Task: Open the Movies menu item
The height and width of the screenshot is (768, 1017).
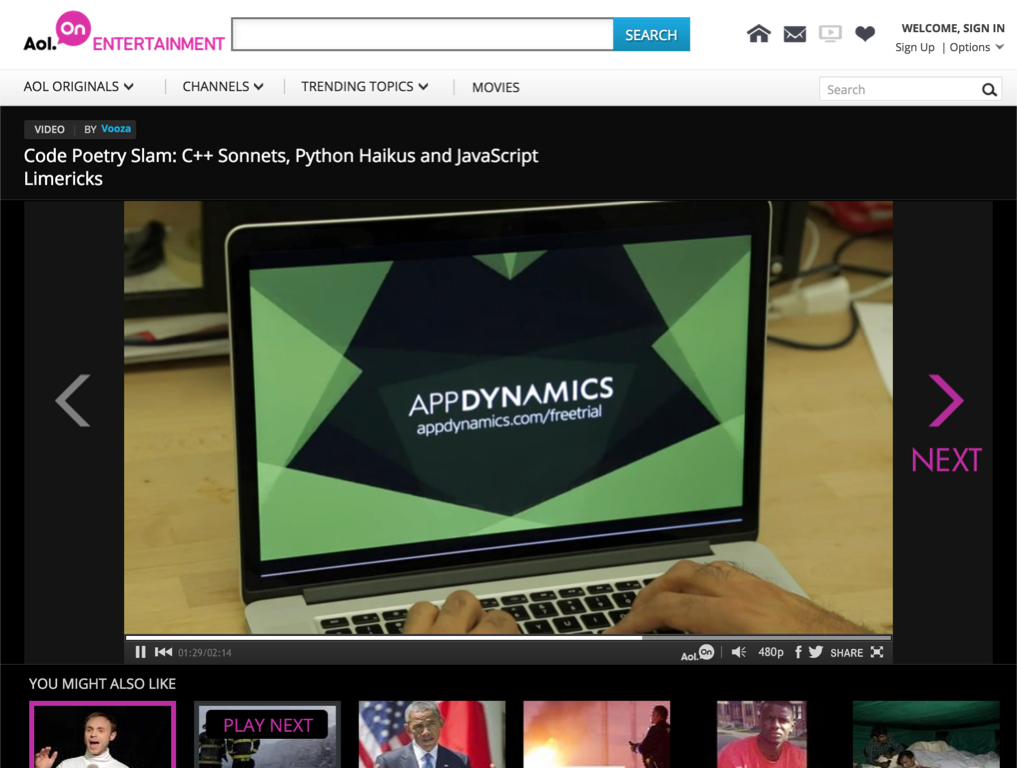Action: coord(496,88)
